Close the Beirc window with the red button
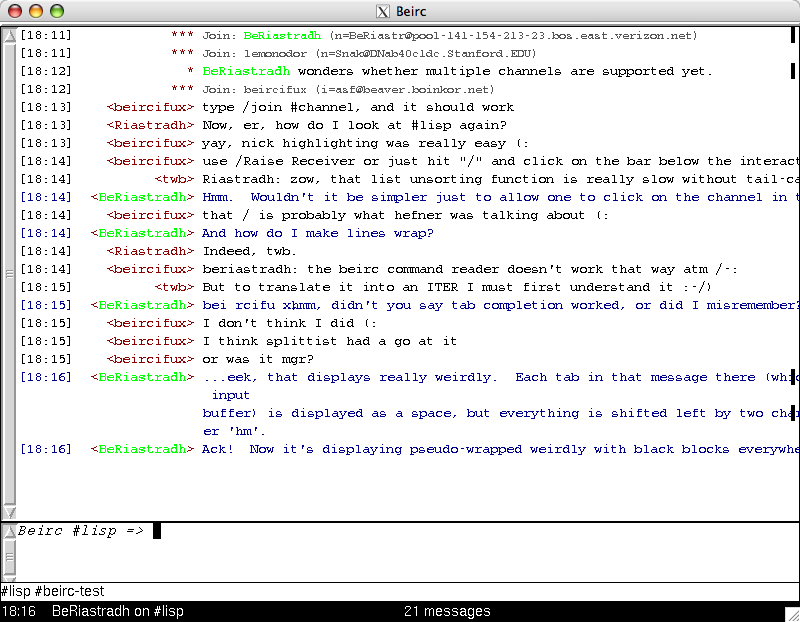Screen dimensions: 800x622 (16, 12)
